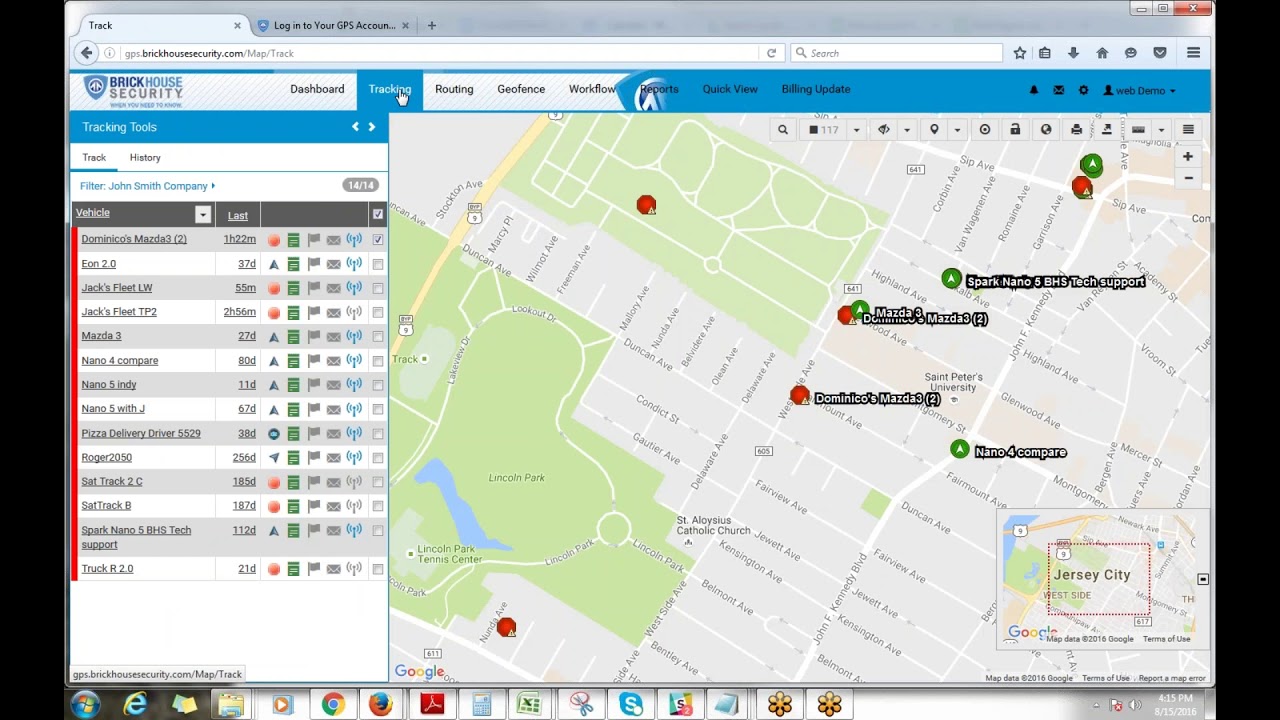Open the notifications bell icon
Screen dimensions: 1280x720
pos(1034,90)
